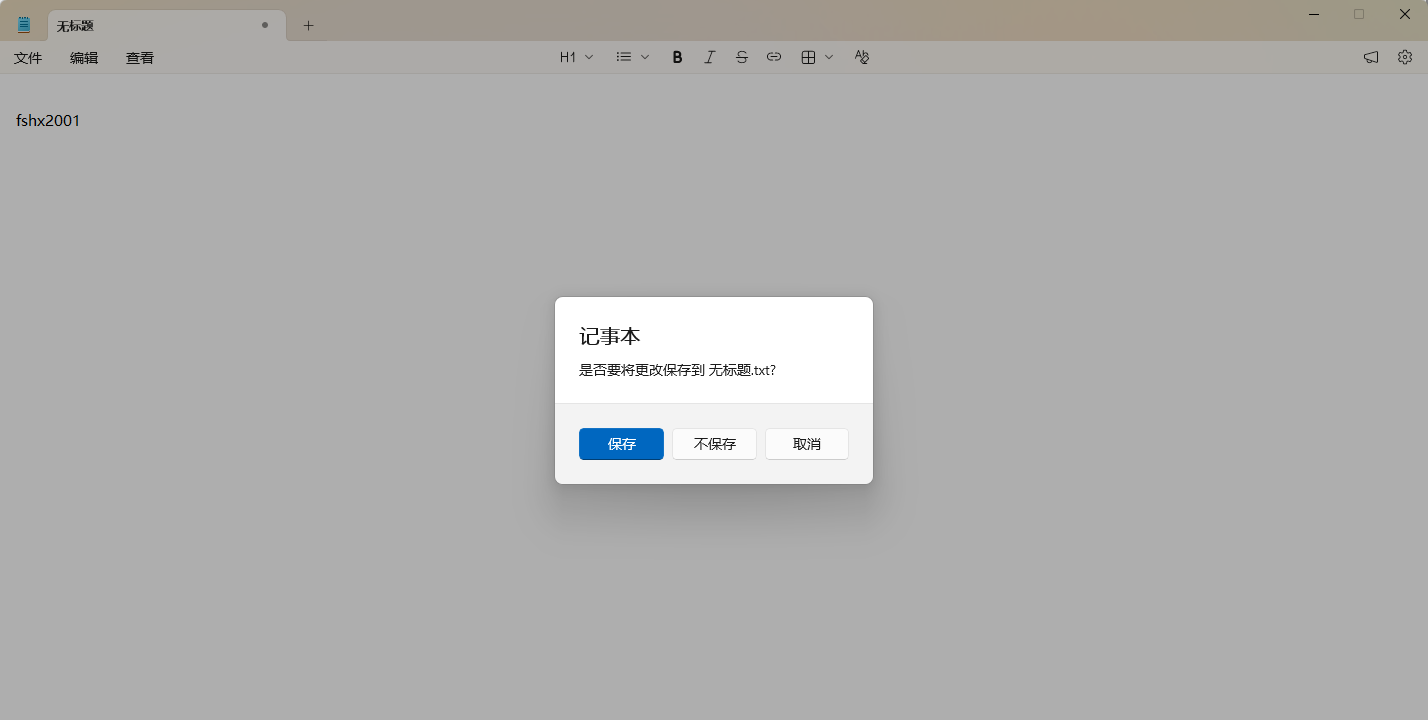Click the Notepad app icon in the title bar
Viewport: 1428px width, 720px height.
pyautogui.click(x=22, y=23)
